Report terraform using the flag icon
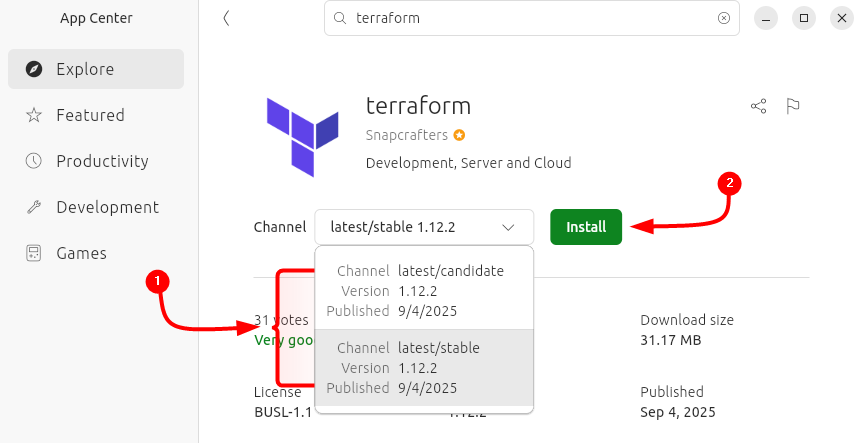Image resolution: width=856 pixels, height=443 pixels. point(793,106)
